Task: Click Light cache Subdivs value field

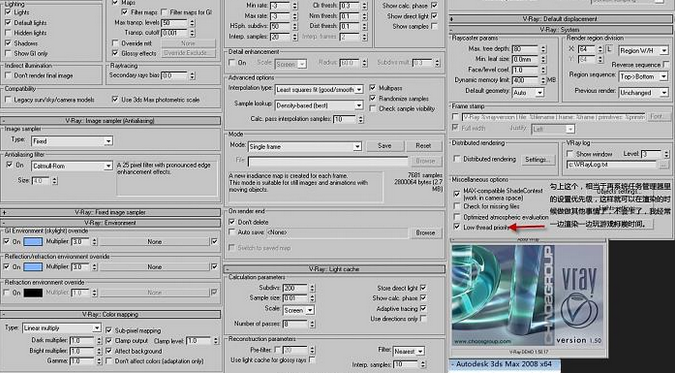Action: (x=295, y=288)
